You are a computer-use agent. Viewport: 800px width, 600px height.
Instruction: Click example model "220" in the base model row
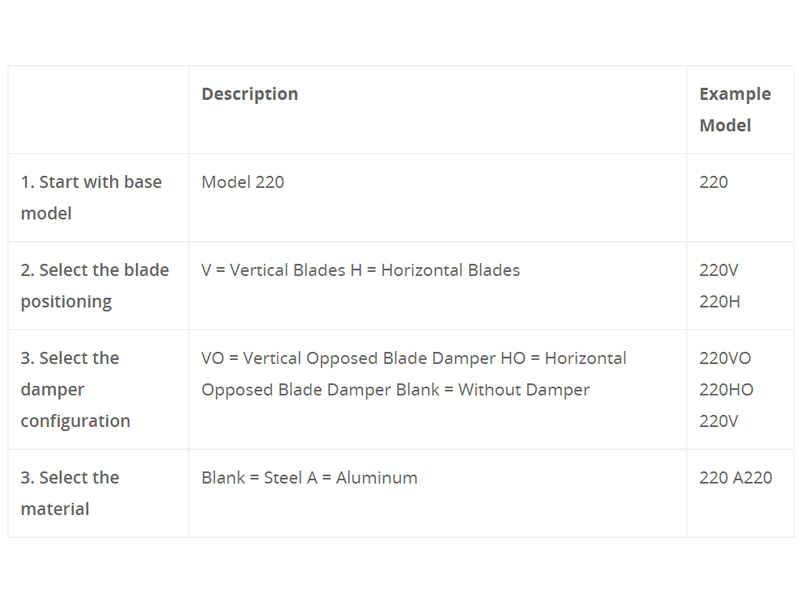[x=714, y=182]
